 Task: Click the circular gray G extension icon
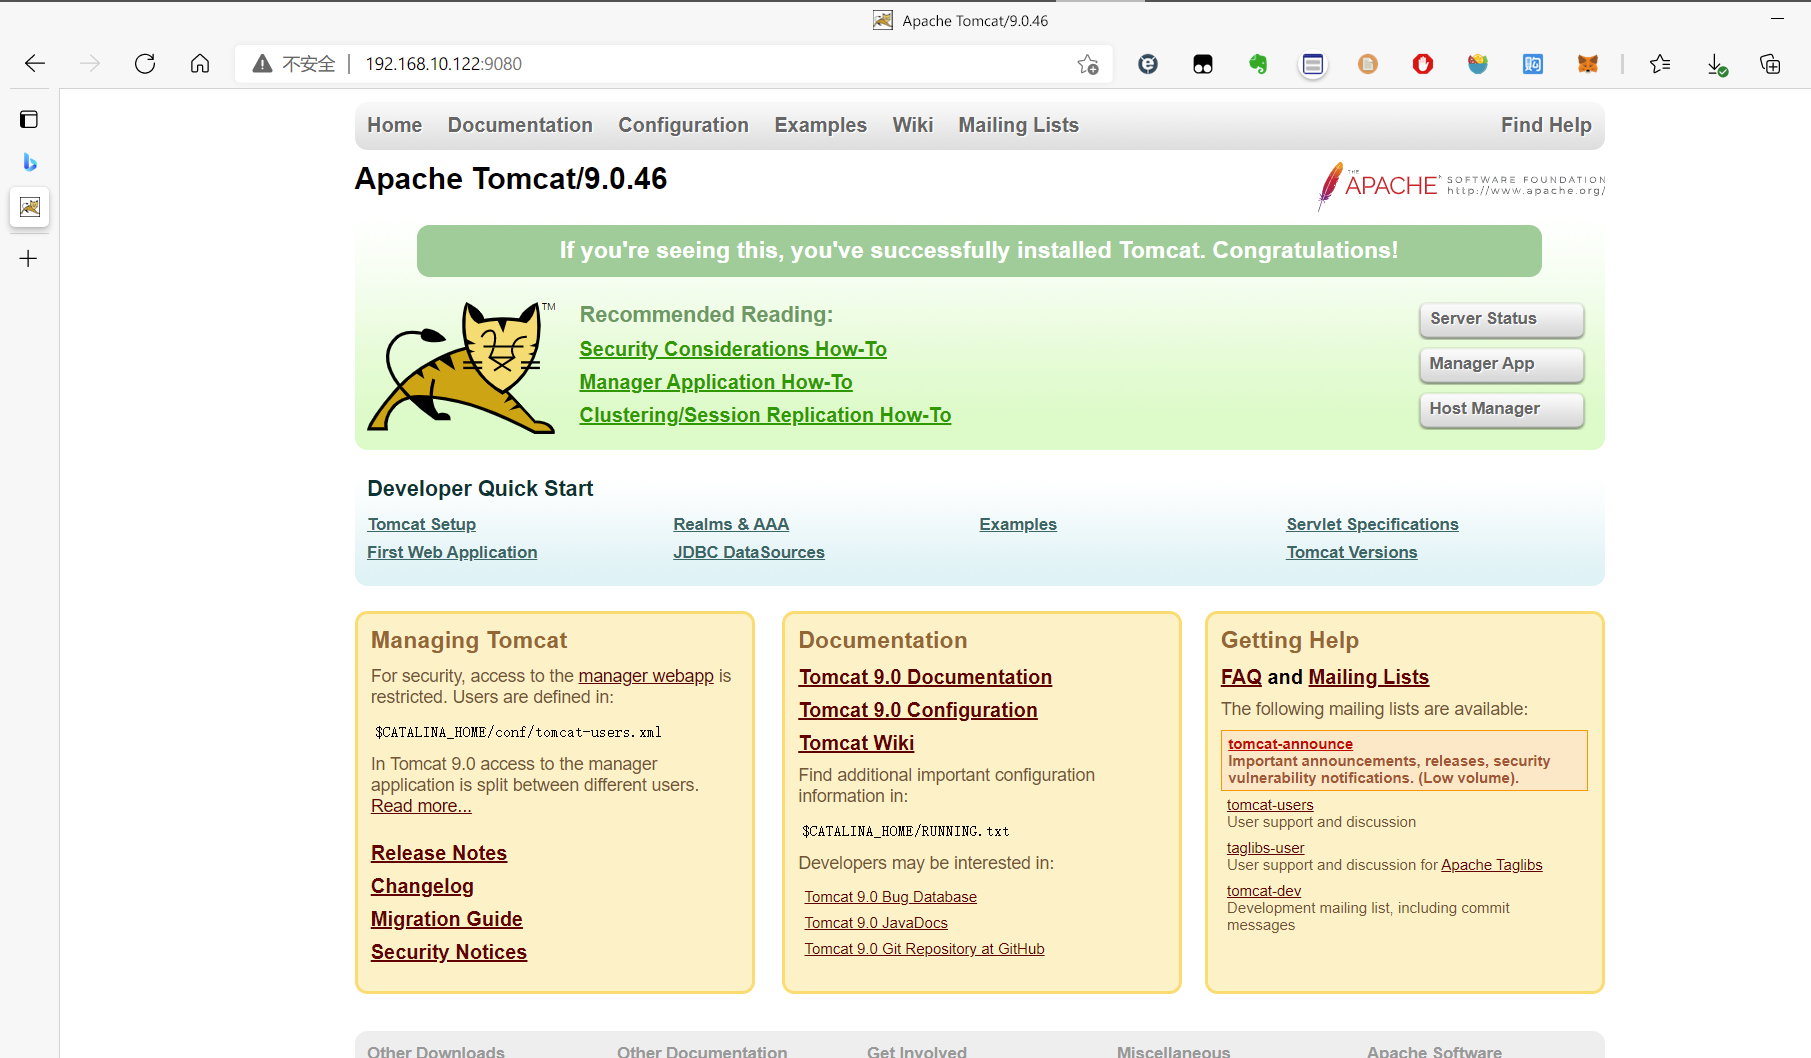coord(1148,64)
